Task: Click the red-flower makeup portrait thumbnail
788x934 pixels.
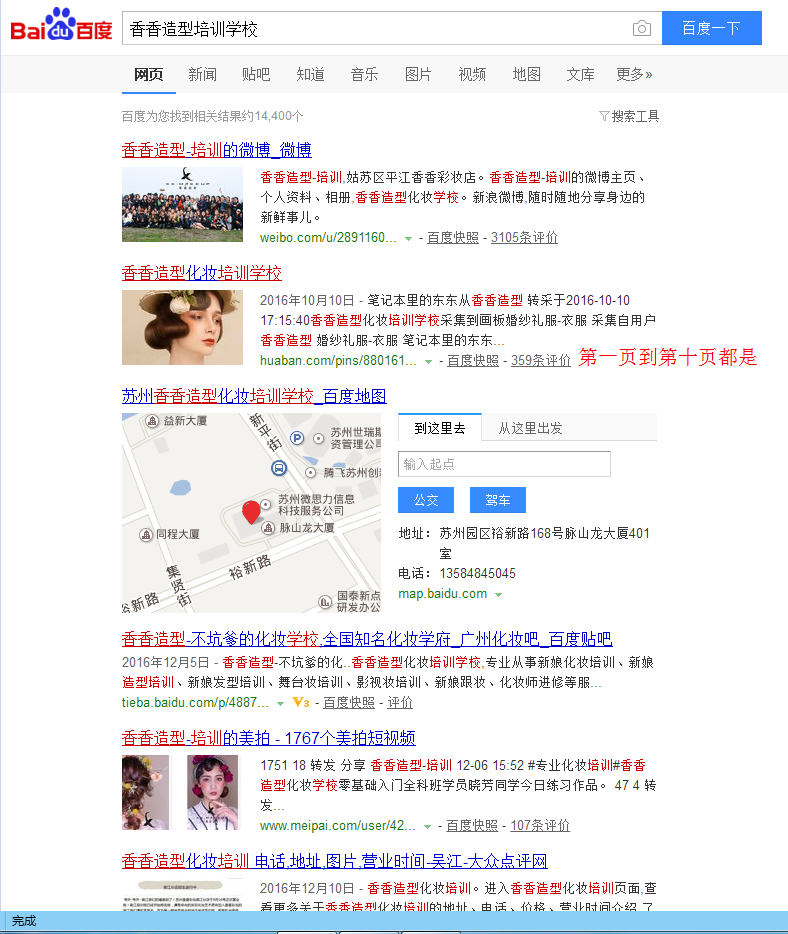Action: 213,792
